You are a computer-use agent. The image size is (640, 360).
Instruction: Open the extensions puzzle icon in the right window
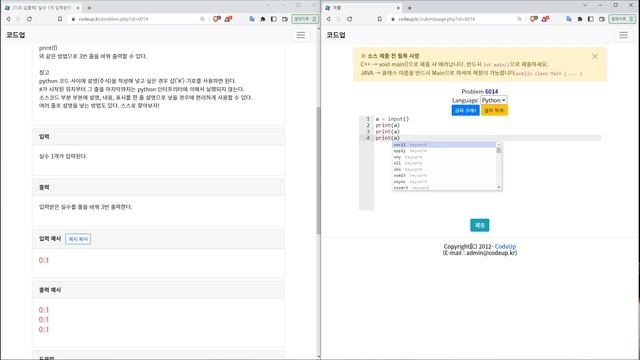pos(580,19)
